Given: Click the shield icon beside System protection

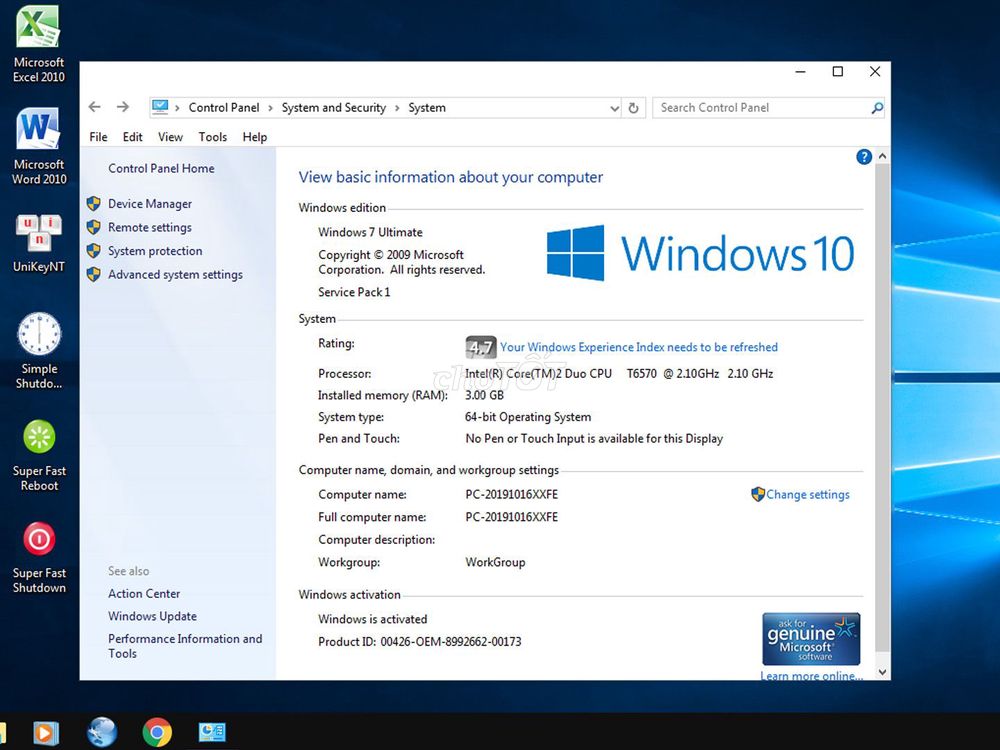Looking at the screenshot, I should [x=94, y=251].
